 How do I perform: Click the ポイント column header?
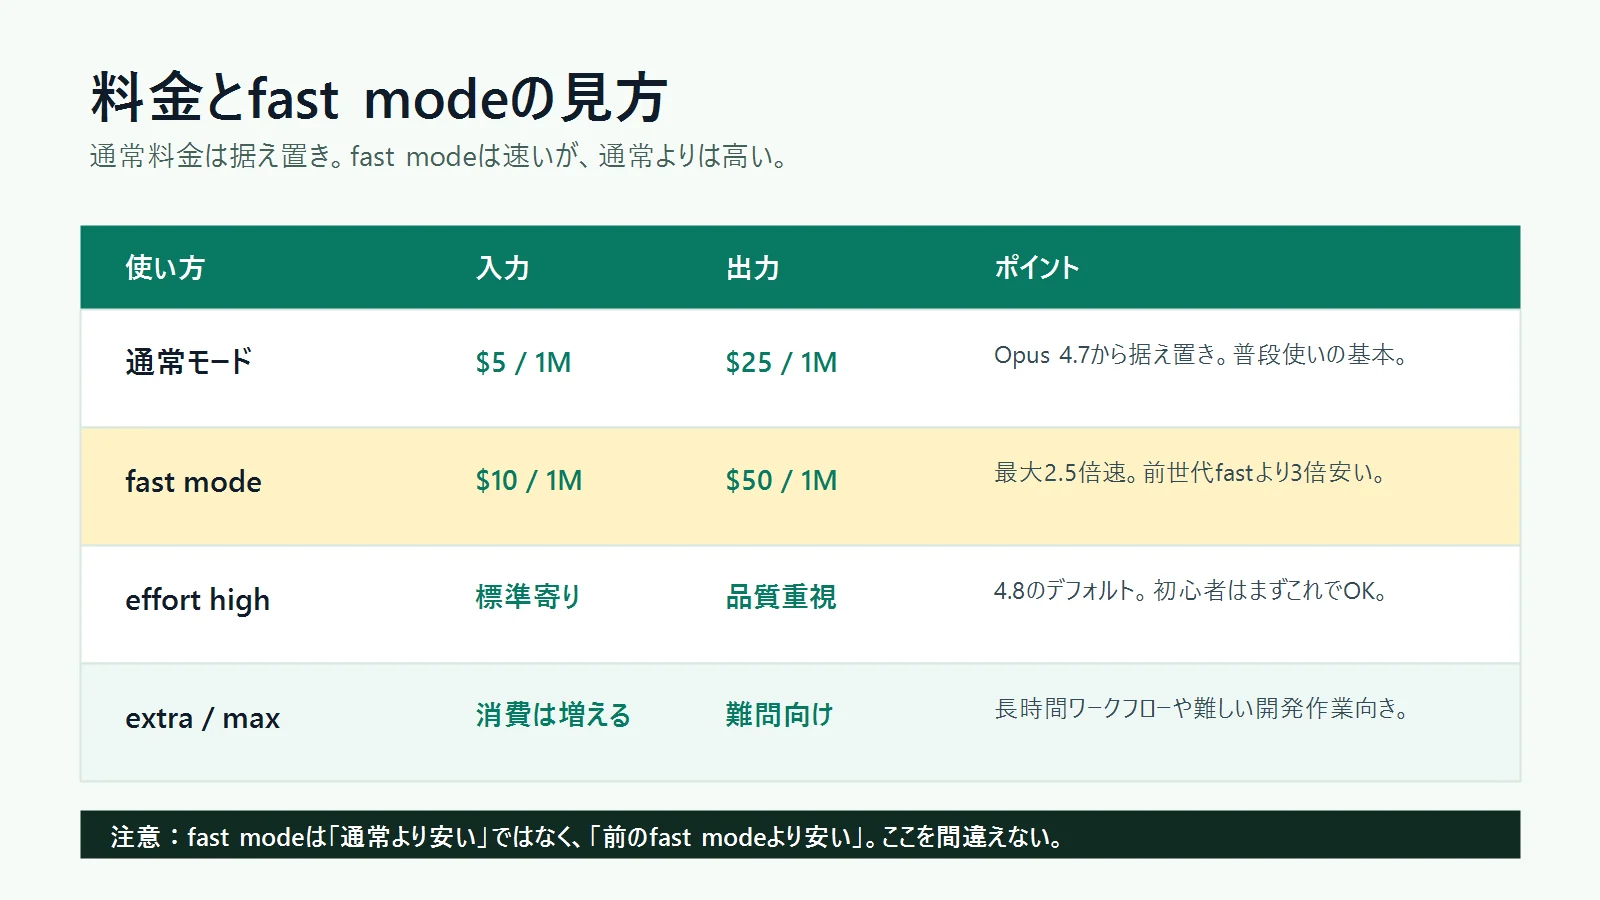coord(1037,268)
